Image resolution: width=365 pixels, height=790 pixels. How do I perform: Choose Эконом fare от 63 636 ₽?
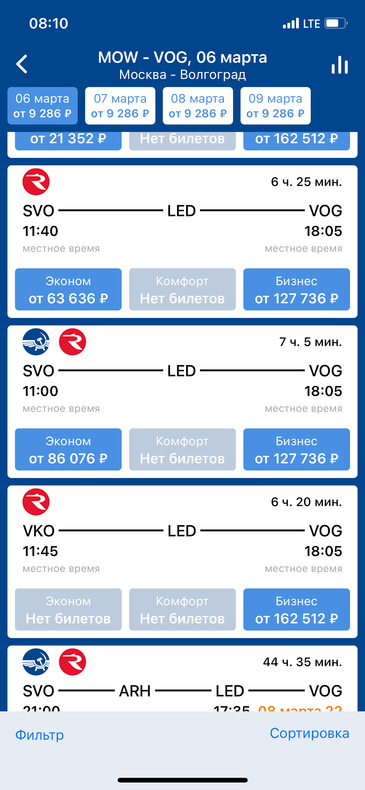[68, 289]
